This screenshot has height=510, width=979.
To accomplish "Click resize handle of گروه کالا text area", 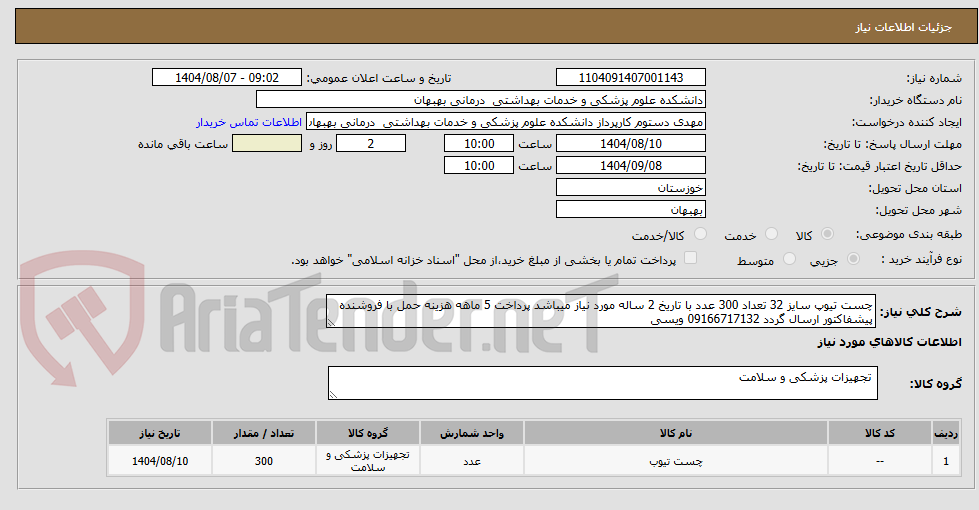I will pyautogui.click(x=333, y=395).
